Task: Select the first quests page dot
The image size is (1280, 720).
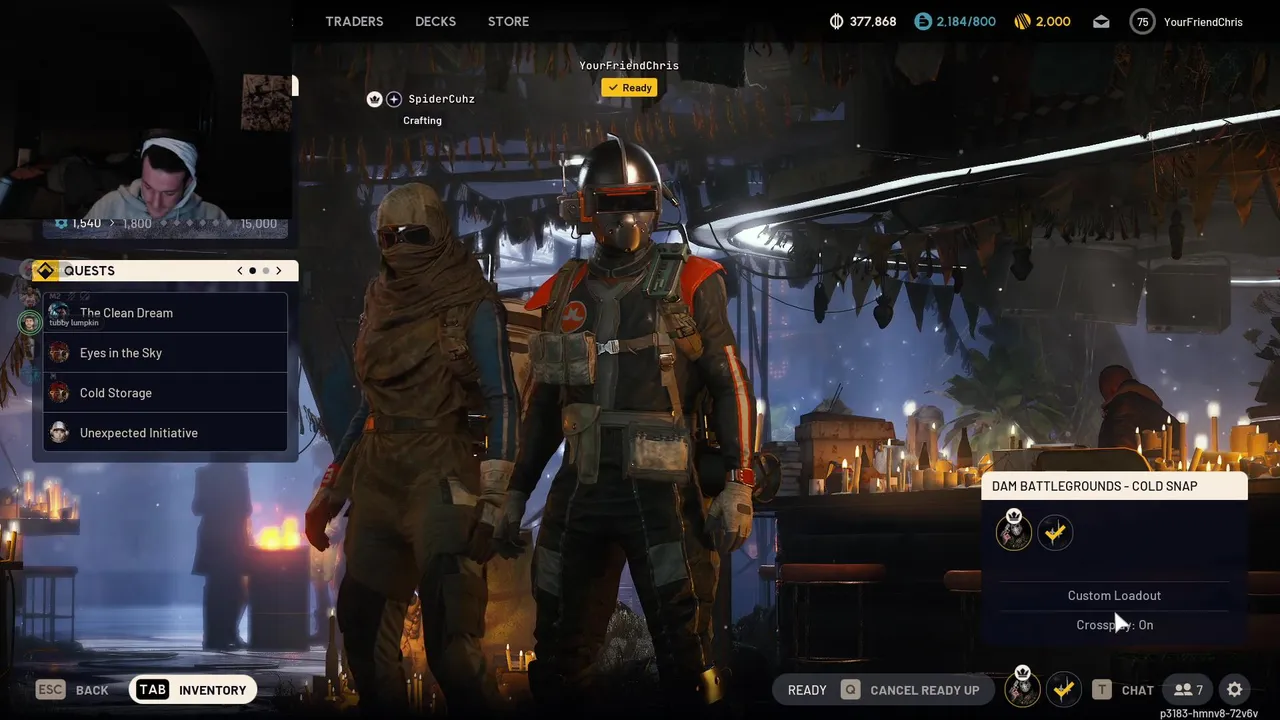Action: pyautogui.click(x=252, y=271)
